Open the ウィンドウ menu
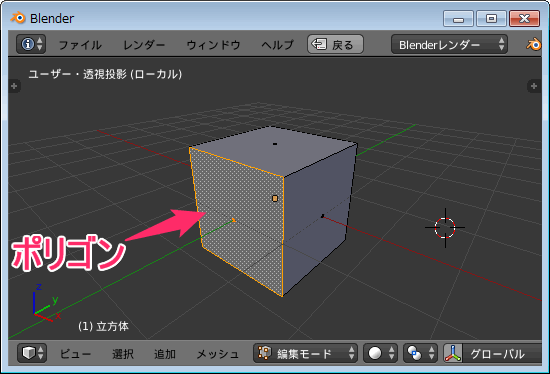The width and height of the screenshot is (550, 374). point(213,45)
